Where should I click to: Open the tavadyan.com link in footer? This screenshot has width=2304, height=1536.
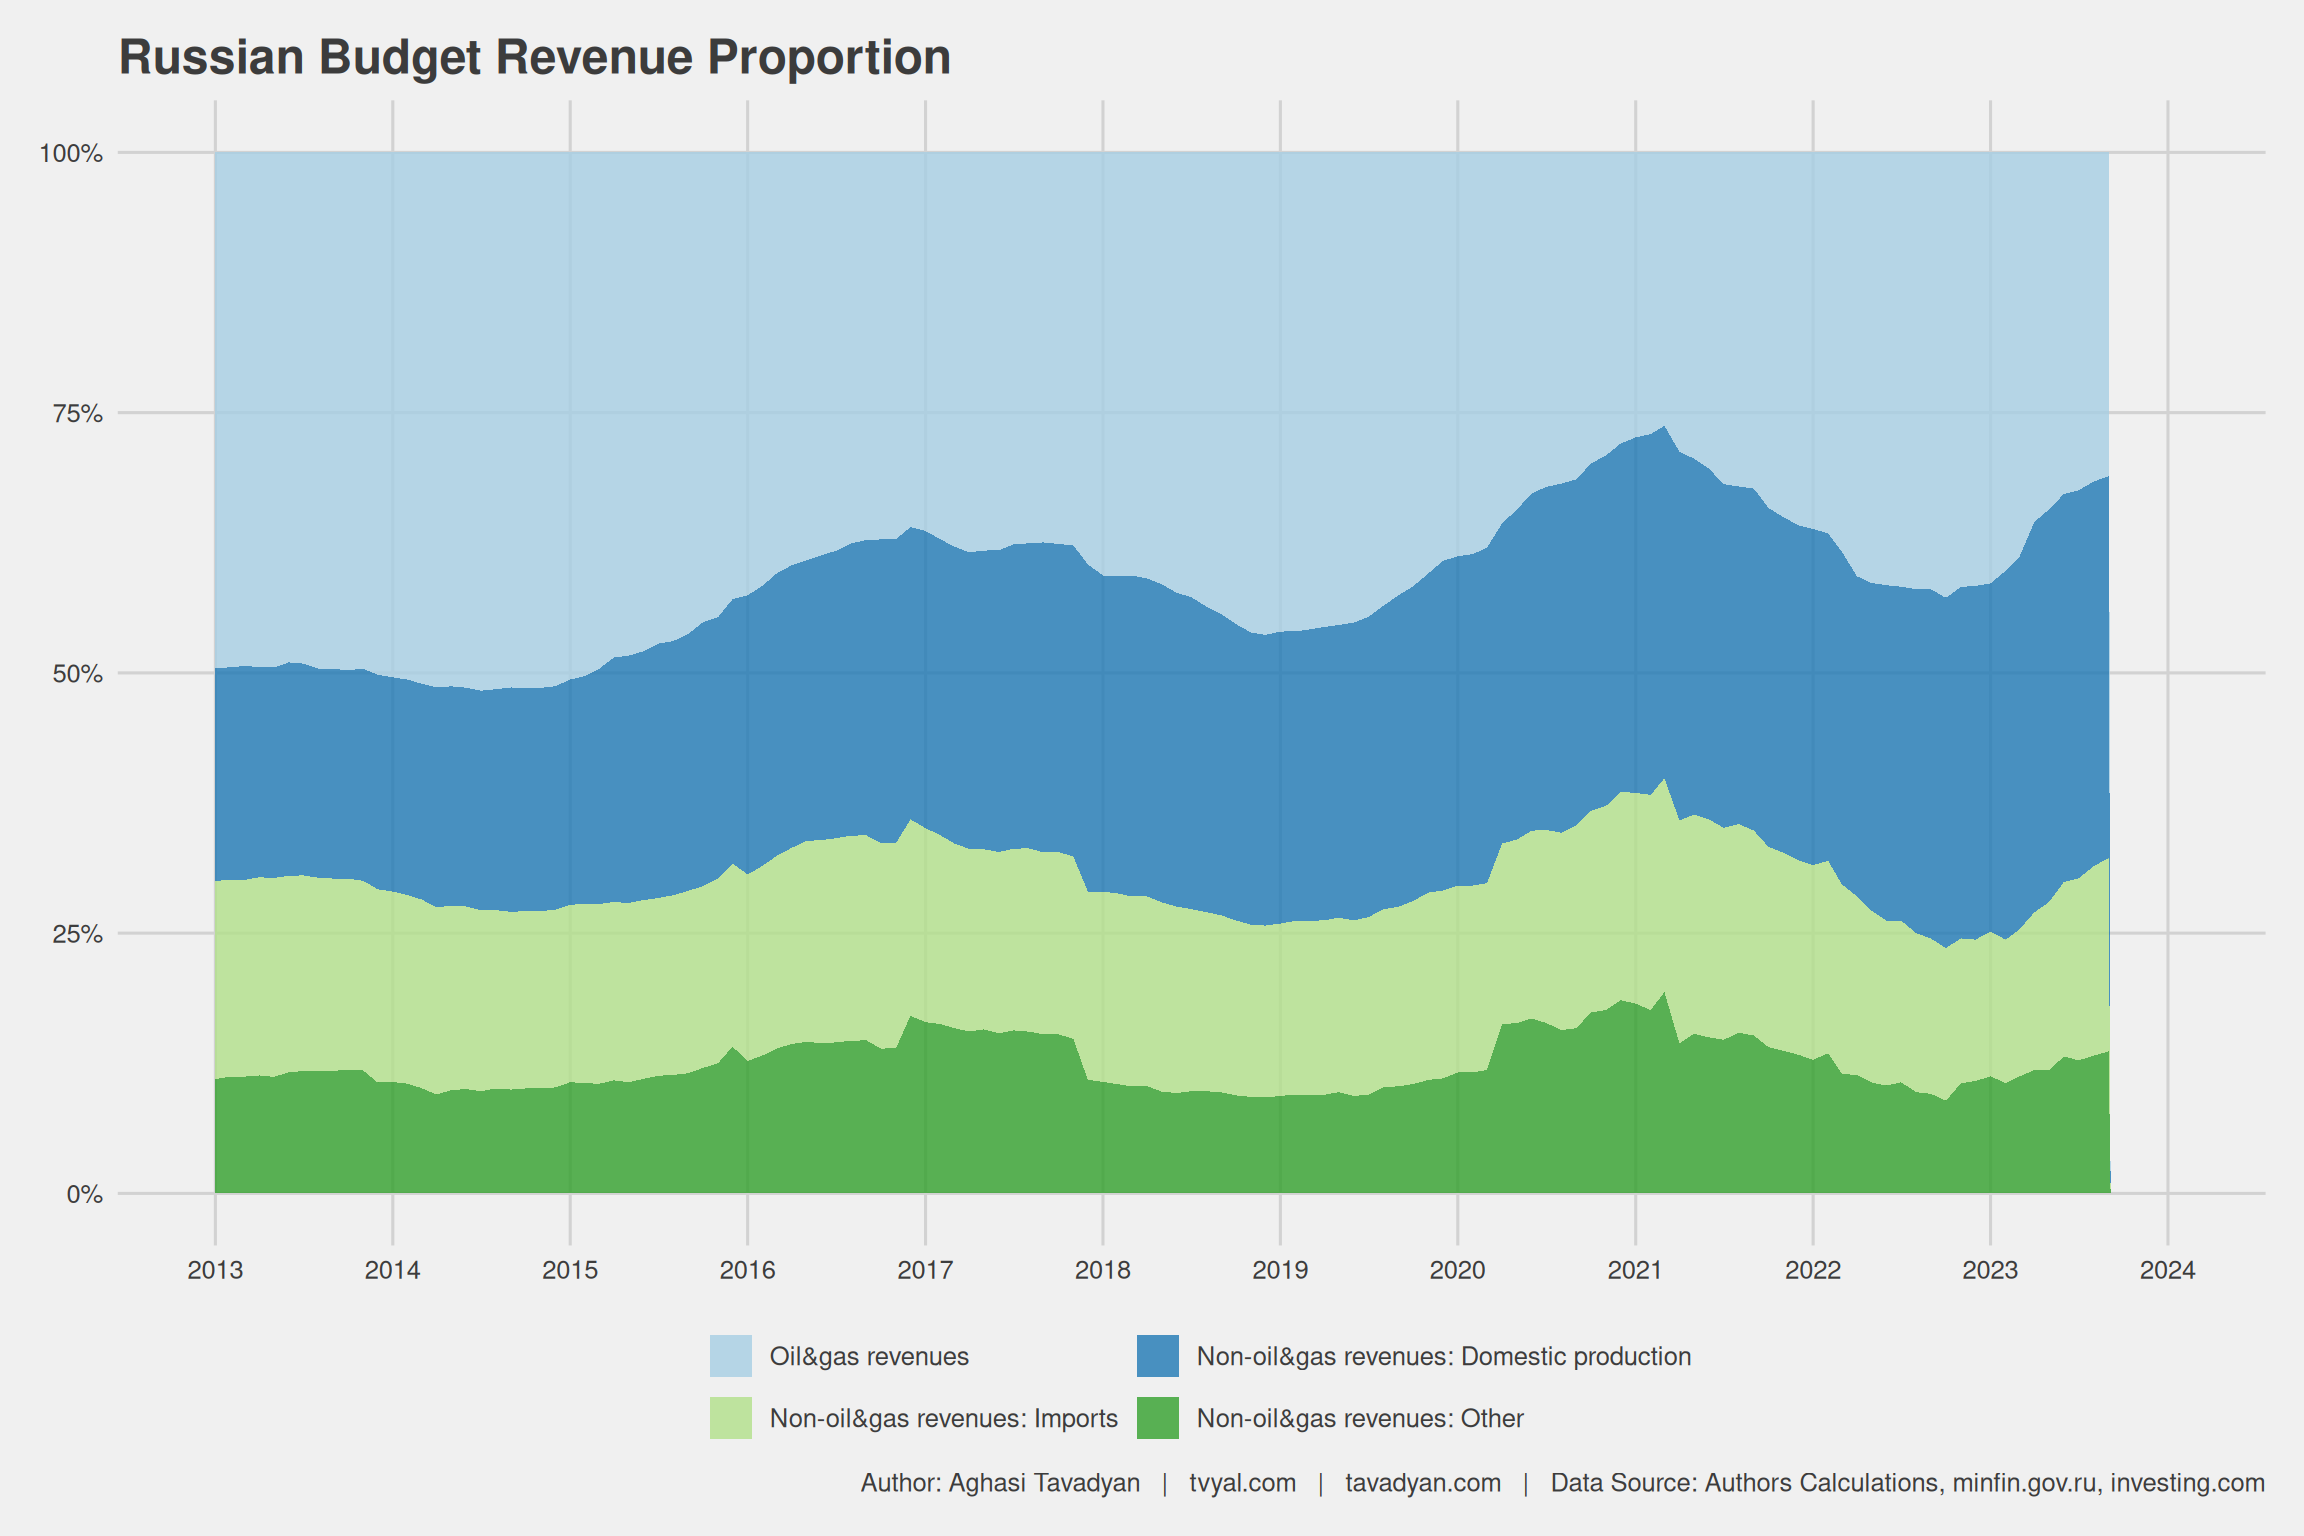[1422, 1483]
